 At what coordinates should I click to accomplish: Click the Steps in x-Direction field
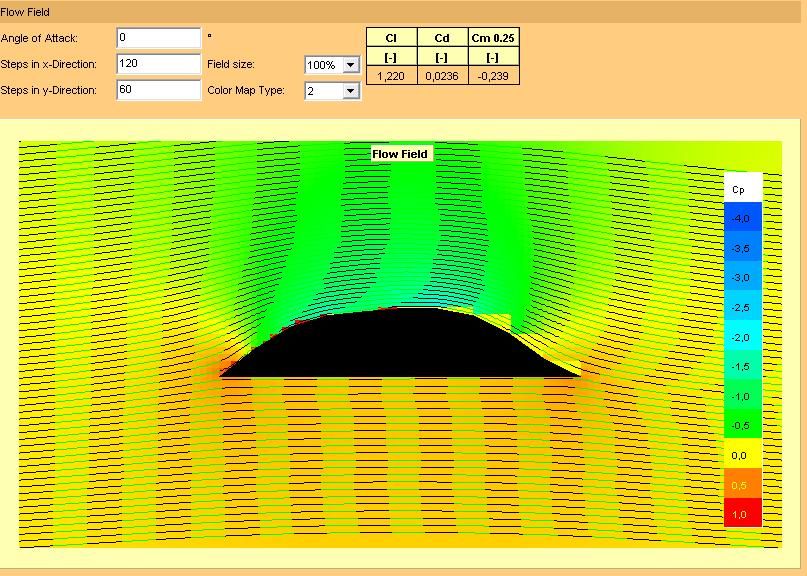pyautogui.click(x=158, y=64)
